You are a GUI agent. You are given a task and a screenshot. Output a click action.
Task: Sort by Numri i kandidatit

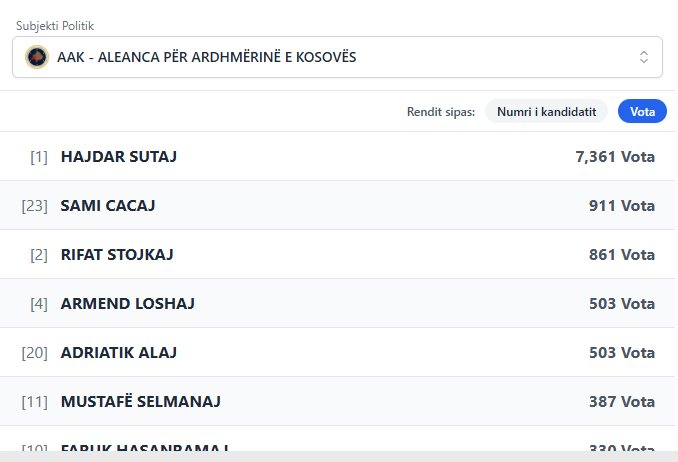point(546,112)
